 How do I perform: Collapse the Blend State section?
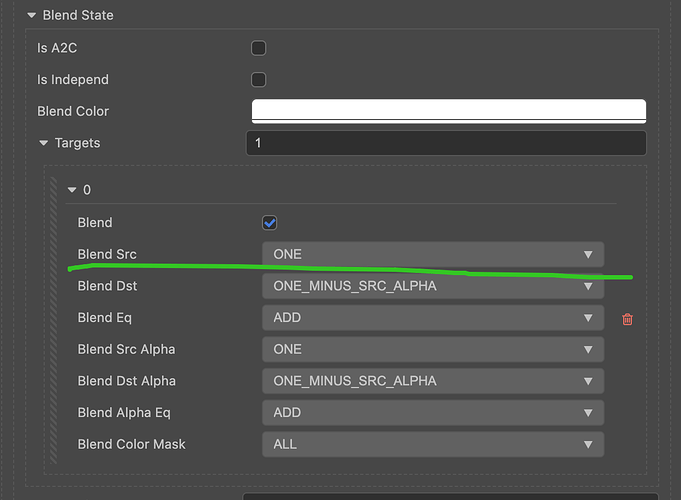(x=31, y=16)
